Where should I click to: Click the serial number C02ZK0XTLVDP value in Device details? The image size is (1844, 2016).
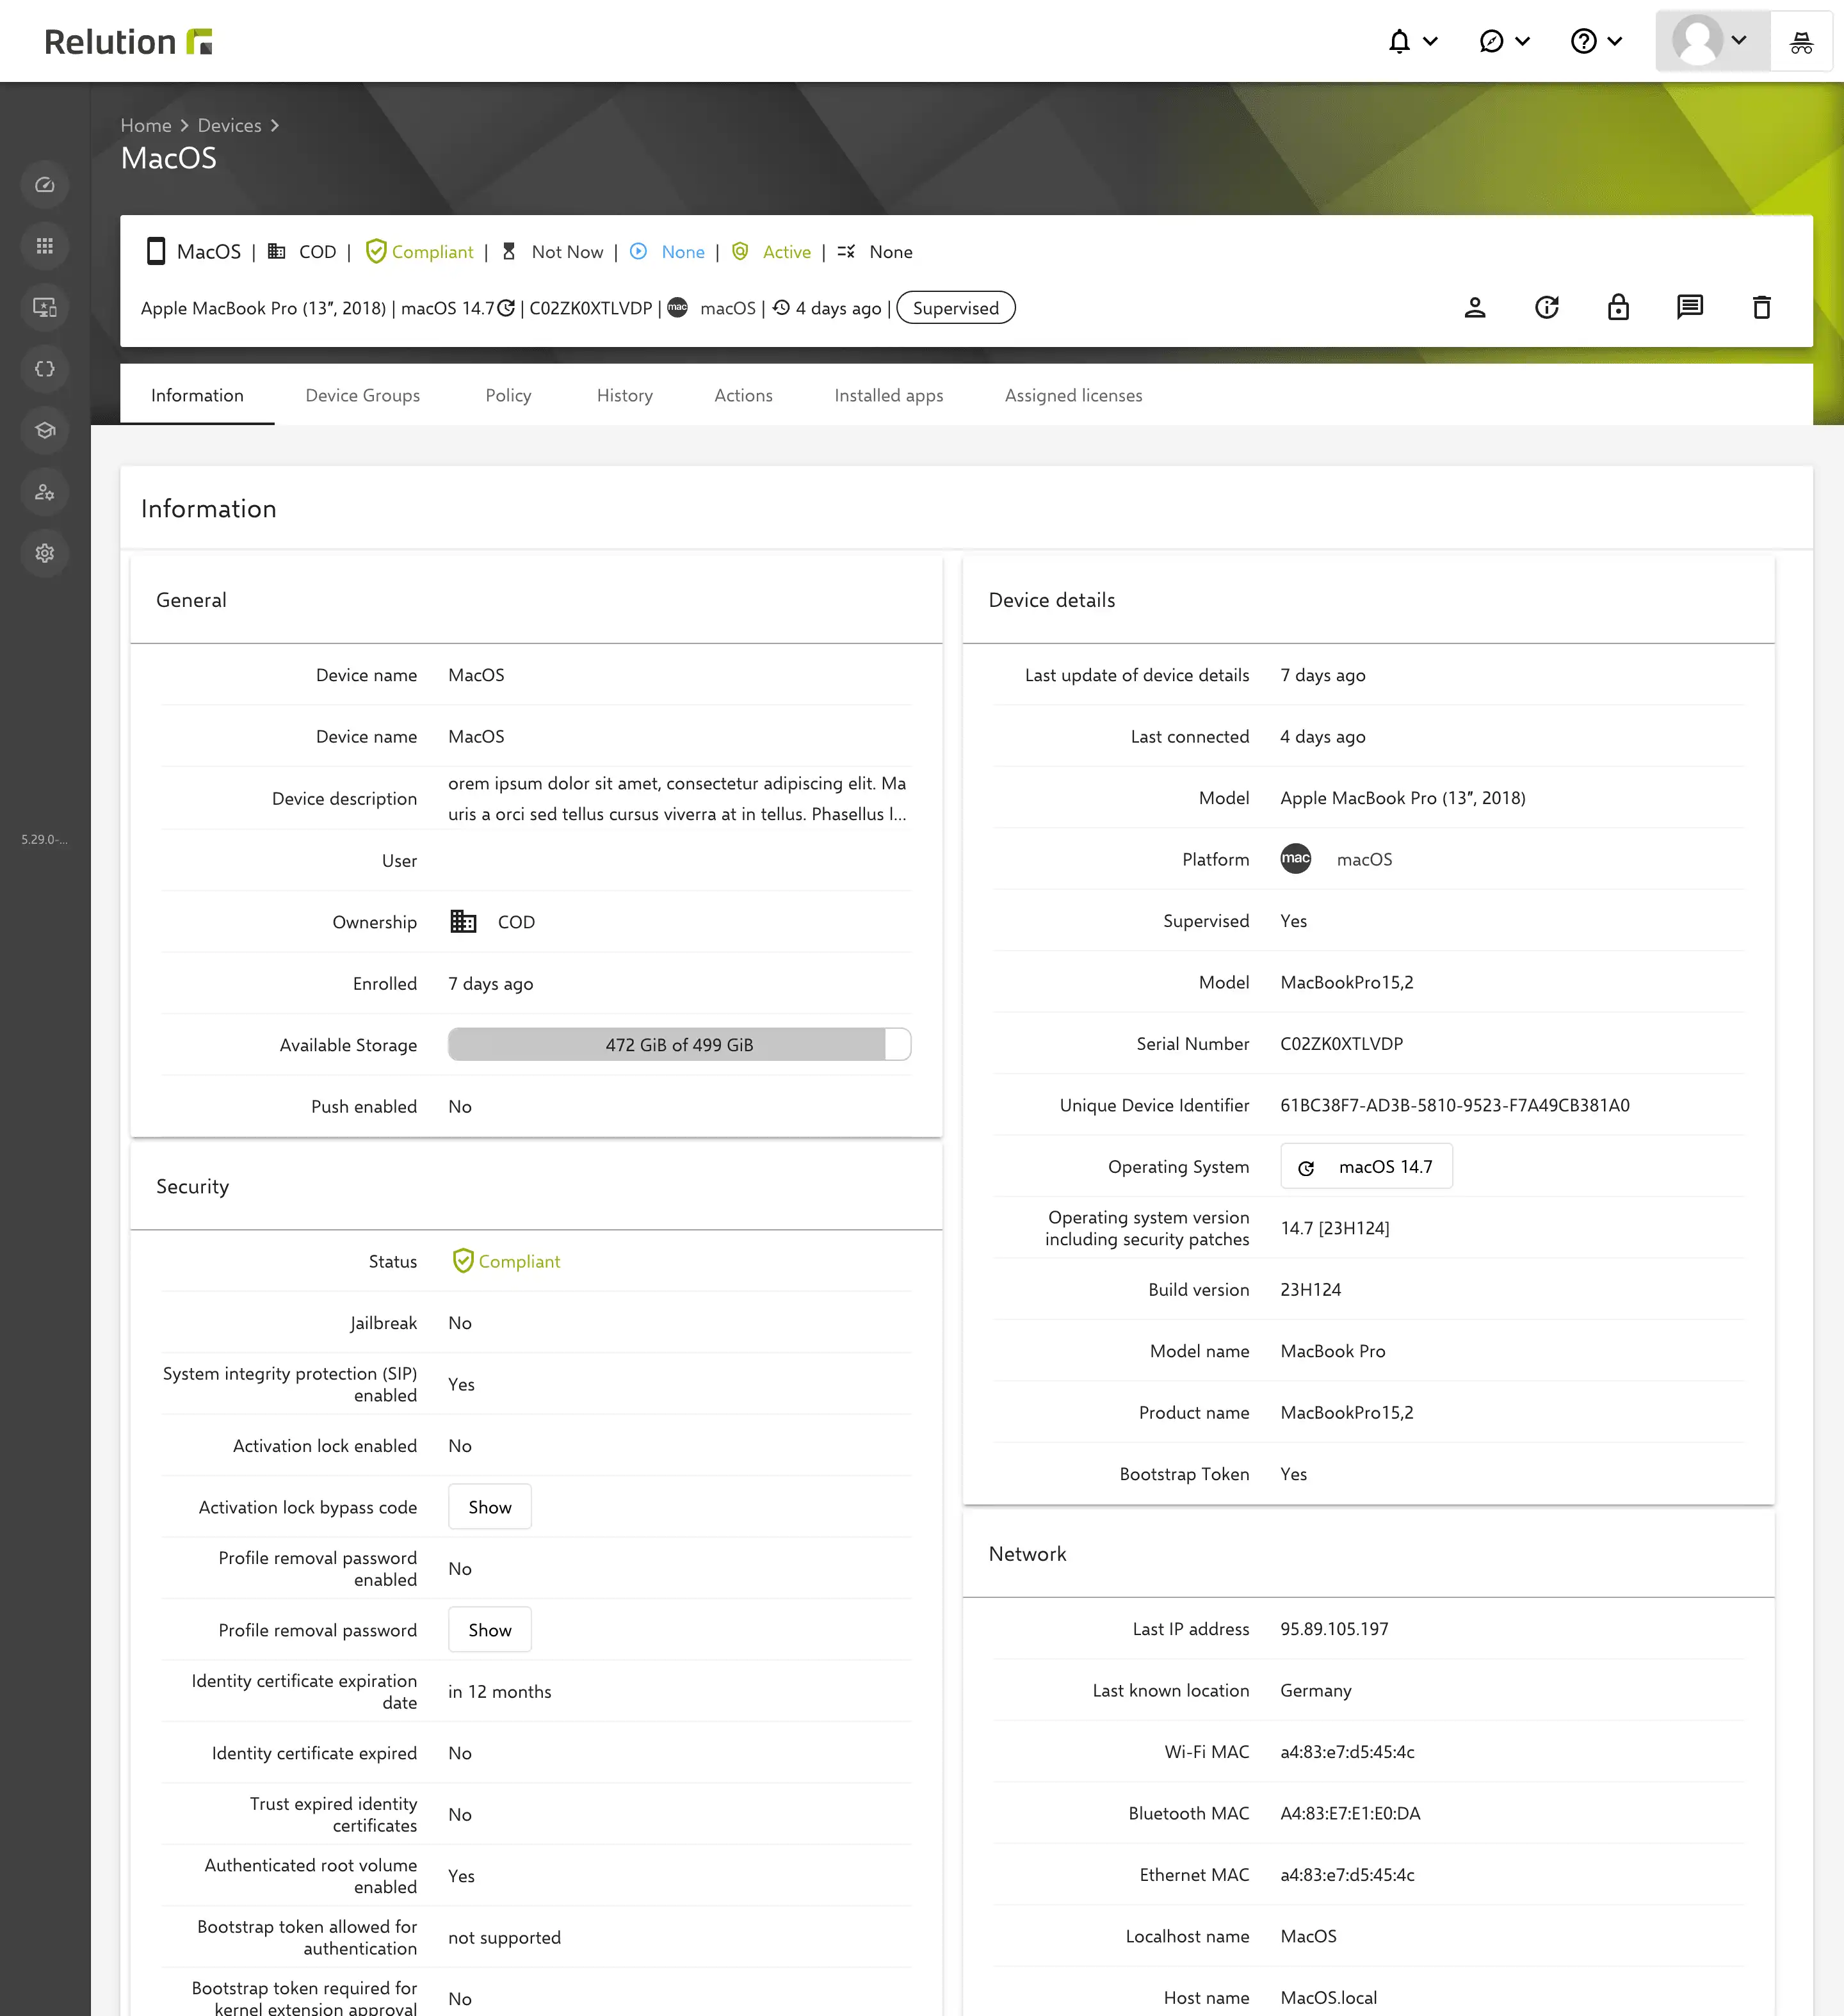tap(1342, 1044)
